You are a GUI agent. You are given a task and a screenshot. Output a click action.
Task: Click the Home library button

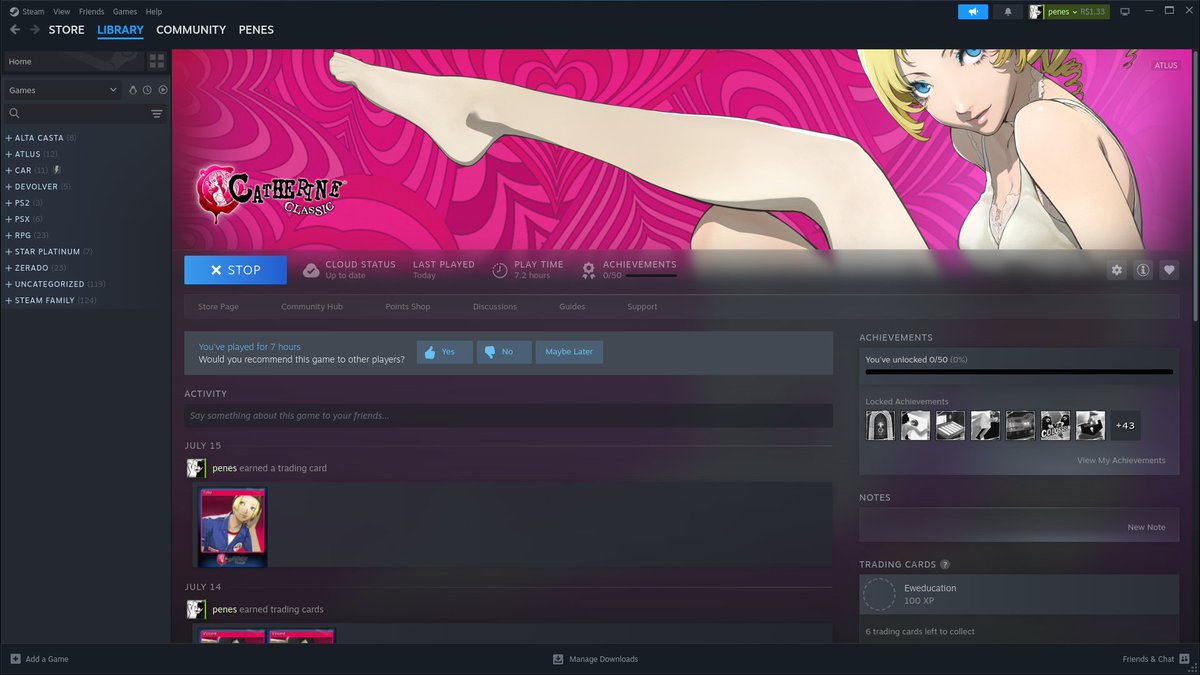coord(73,62)
